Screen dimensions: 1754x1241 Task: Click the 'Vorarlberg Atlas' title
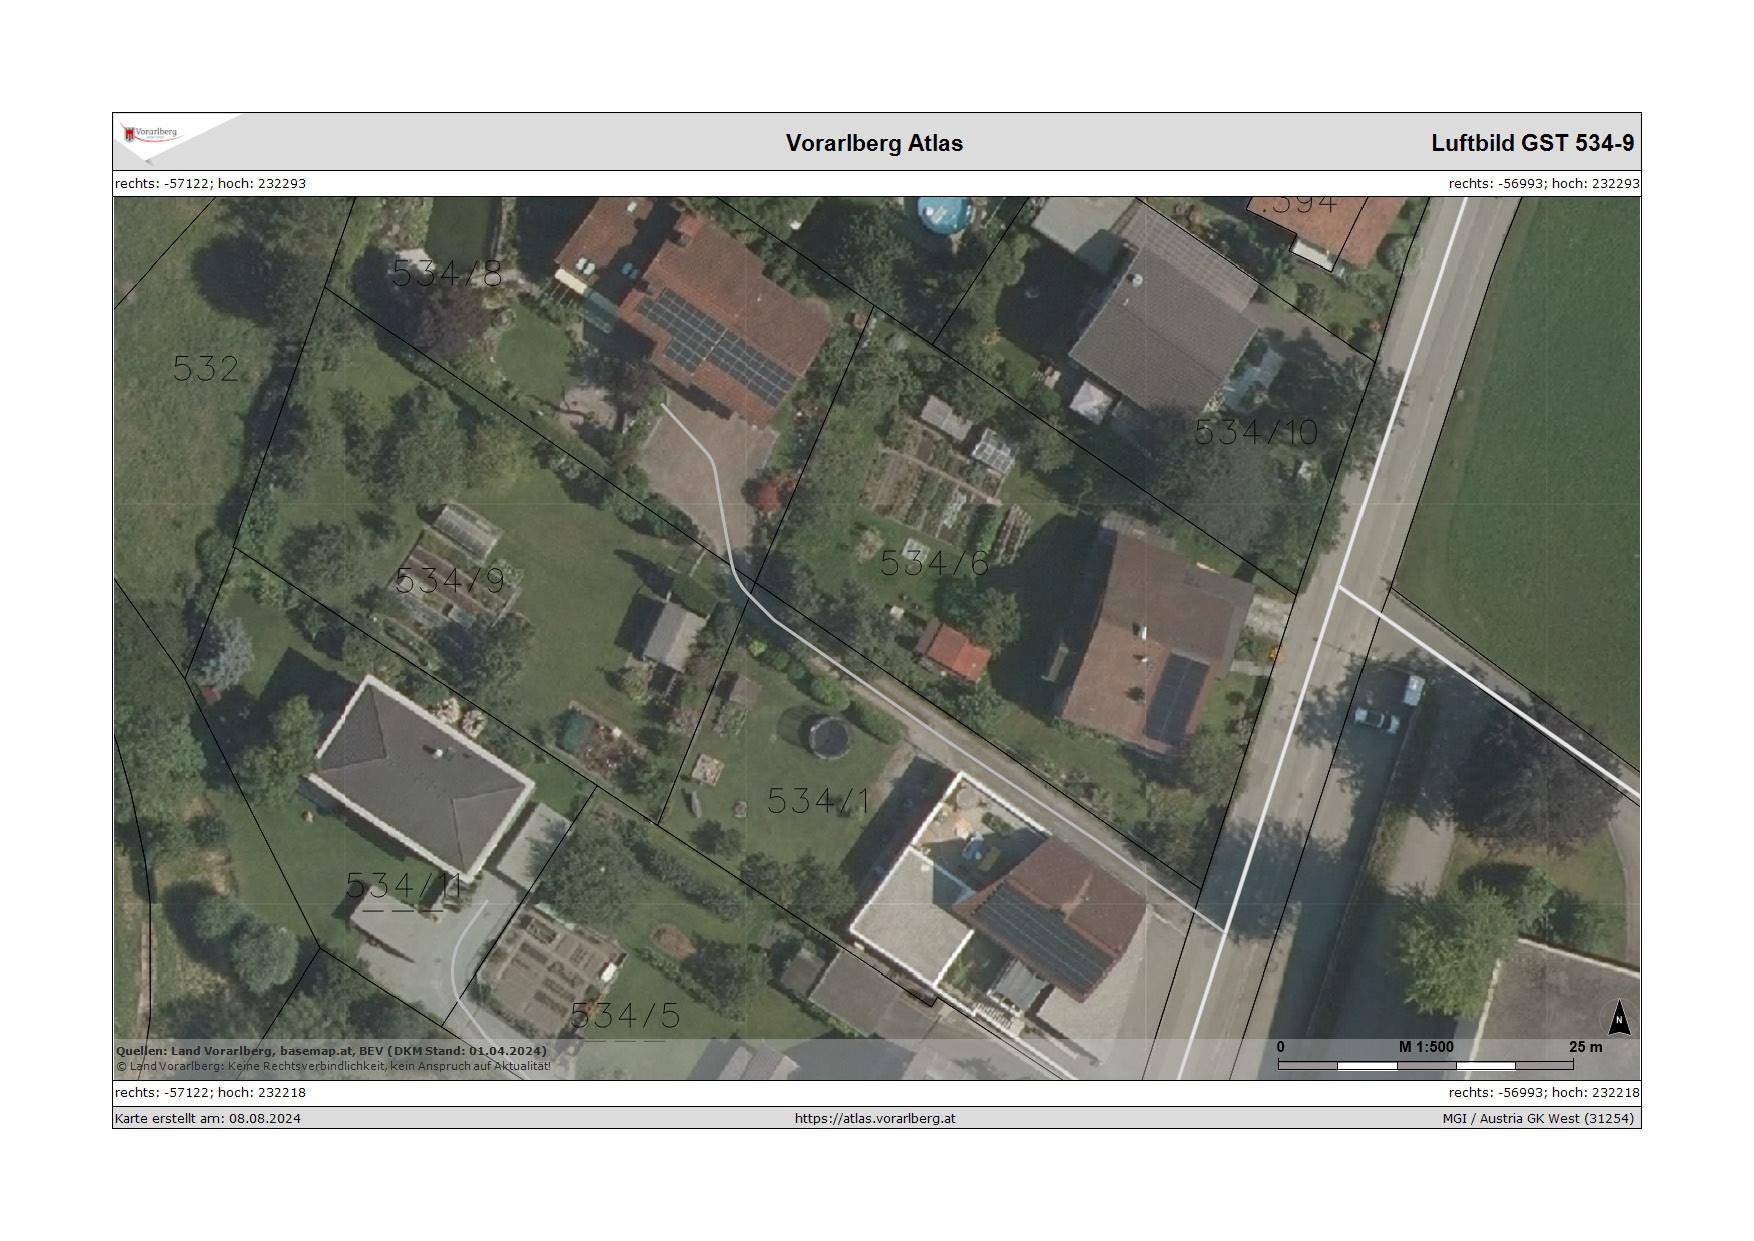874,143
